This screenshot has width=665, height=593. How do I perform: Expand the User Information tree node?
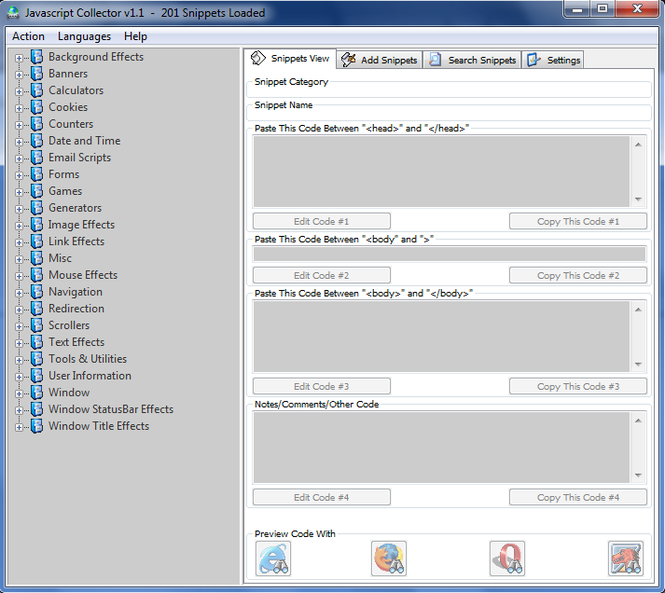pos(19,377)
